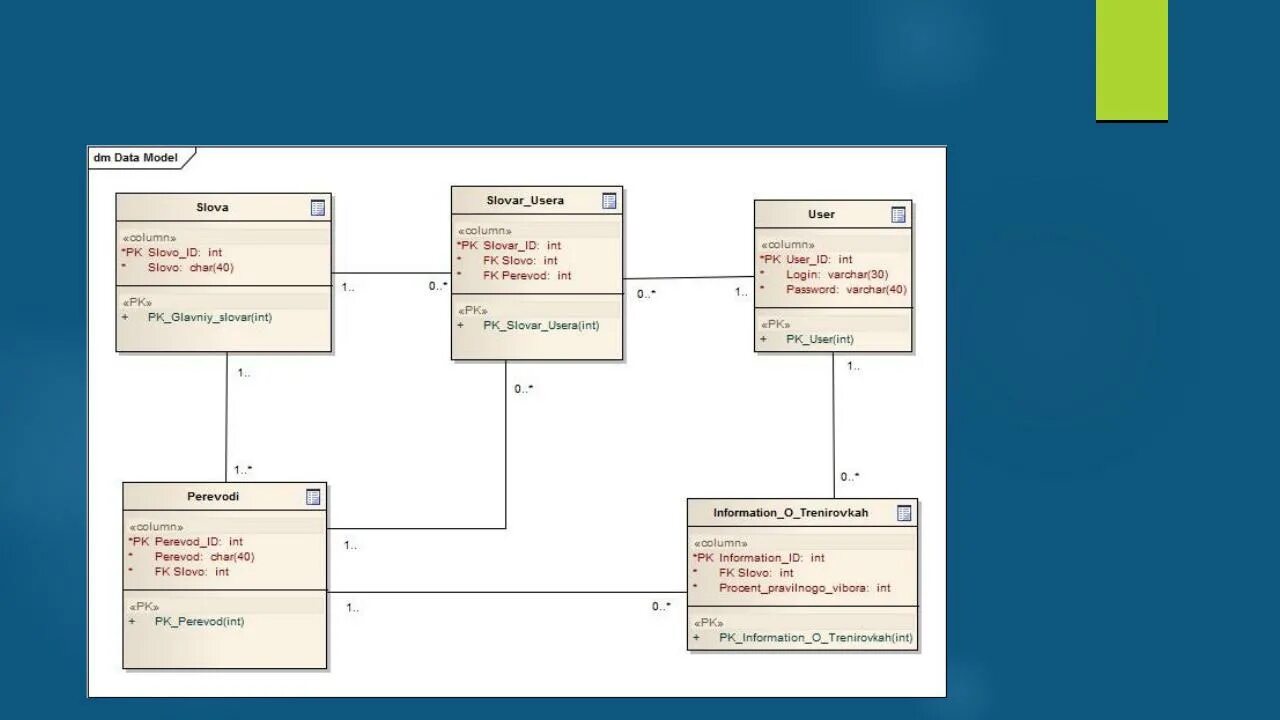Image resolution: width=1280 pixels, height=720 pixels.
Task: Select the Slova table title
Action: (212, 208)
